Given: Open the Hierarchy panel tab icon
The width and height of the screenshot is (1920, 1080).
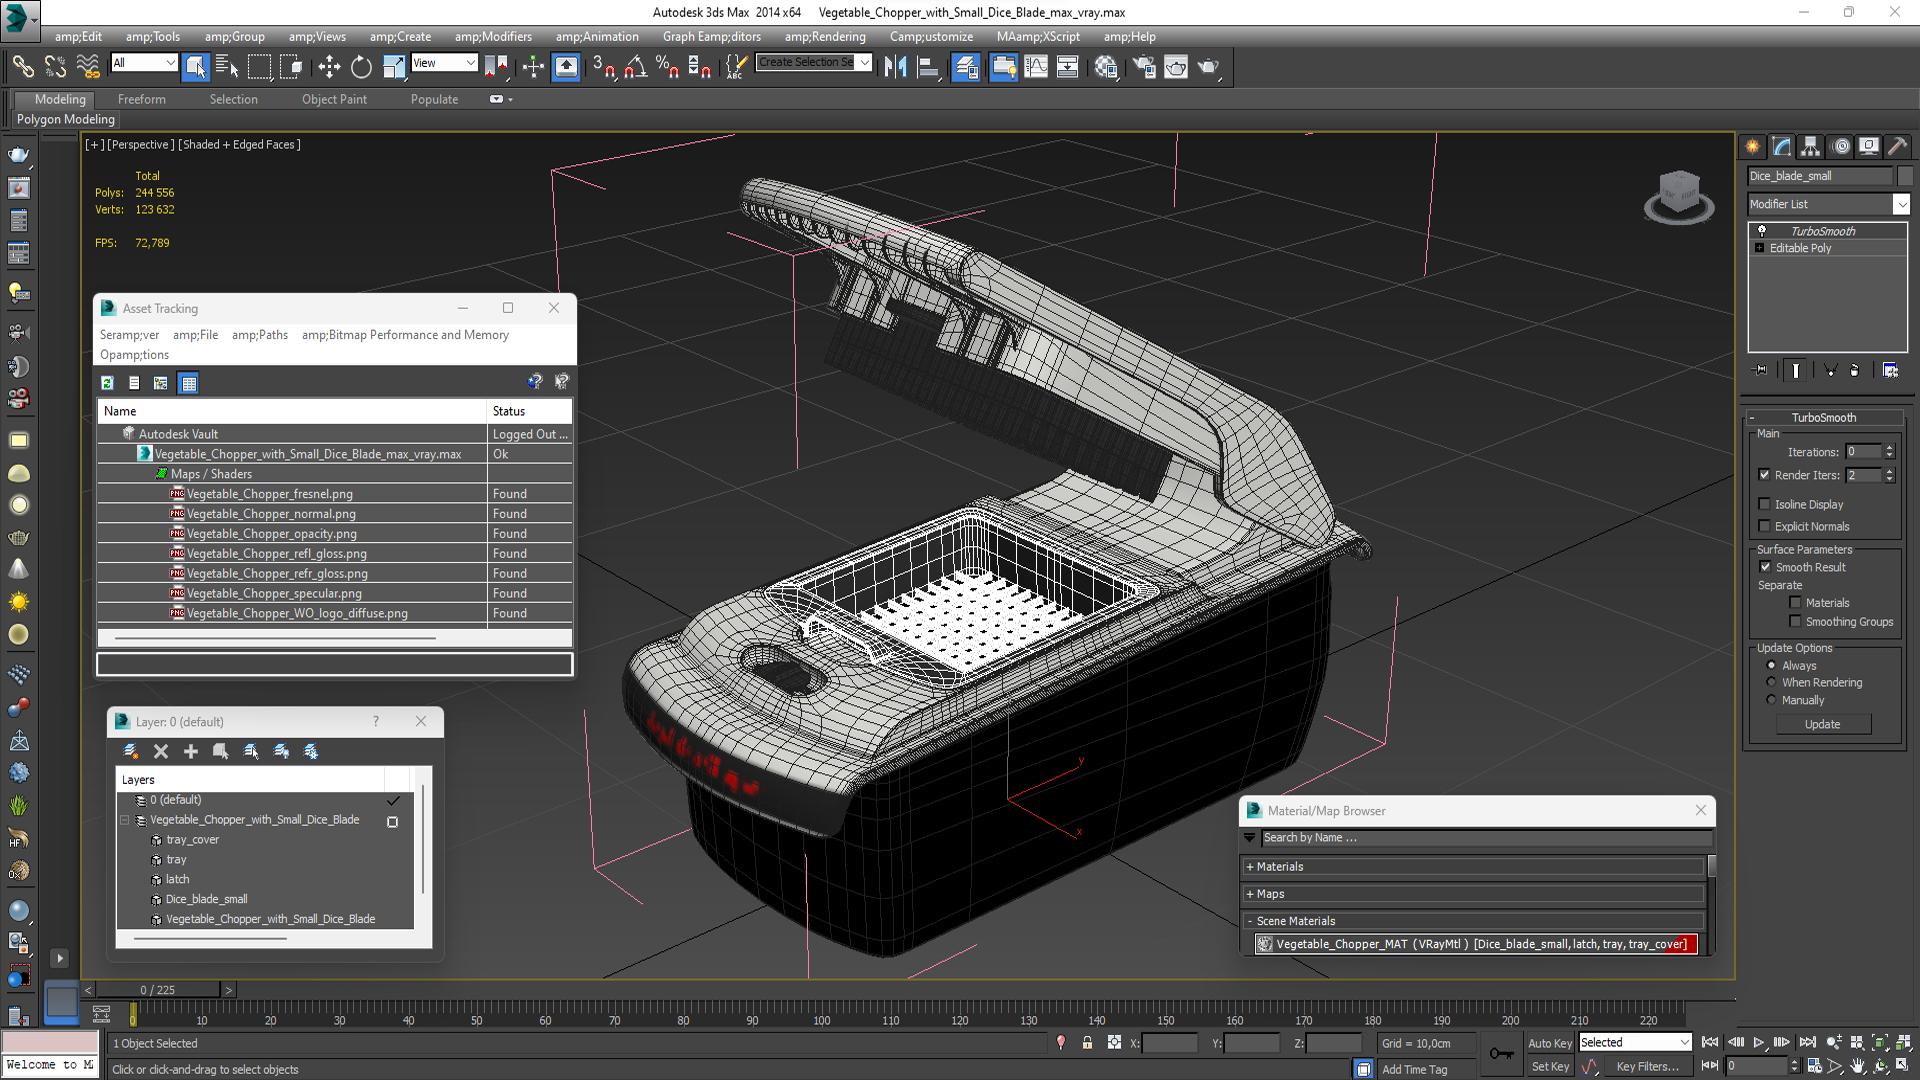Looking at the screenshot, I should pos(1810,147).
